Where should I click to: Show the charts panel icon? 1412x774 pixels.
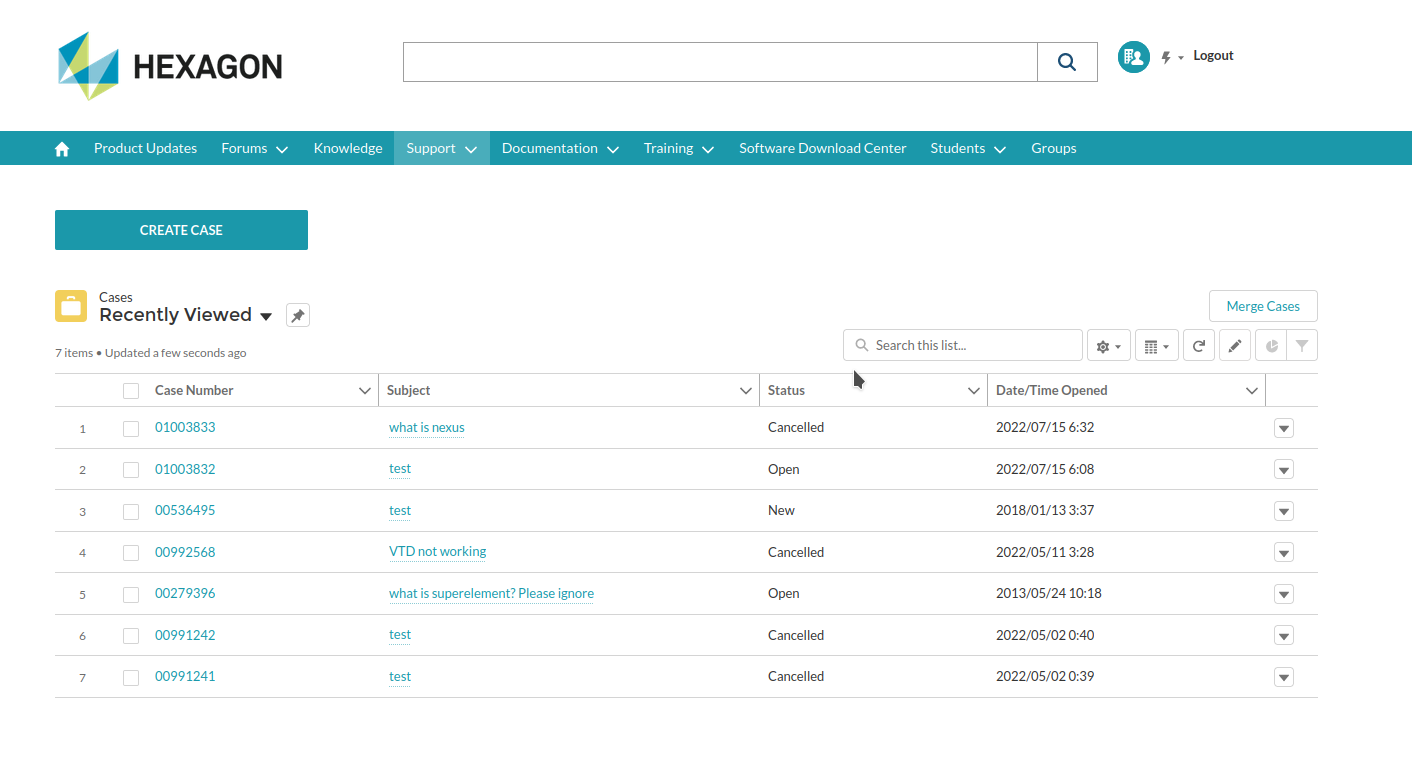coord(1271,345)
